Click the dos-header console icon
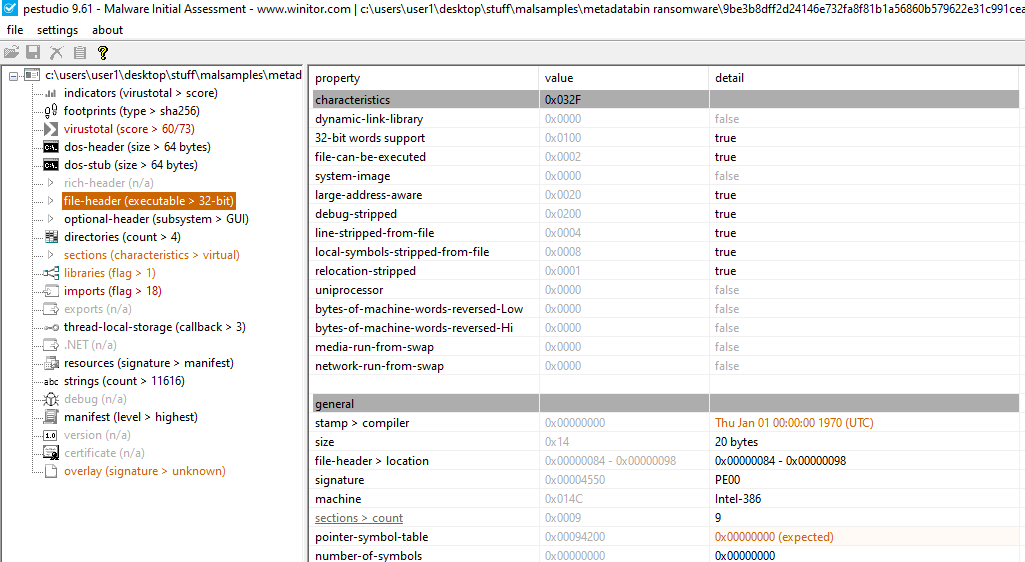1025x562 pixels. point(51,147)
